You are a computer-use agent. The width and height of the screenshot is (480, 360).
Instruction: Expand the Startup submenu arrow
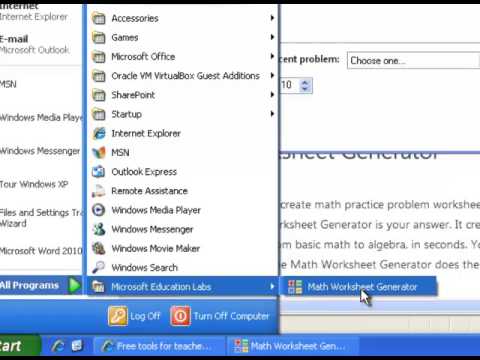click(272, 114)
